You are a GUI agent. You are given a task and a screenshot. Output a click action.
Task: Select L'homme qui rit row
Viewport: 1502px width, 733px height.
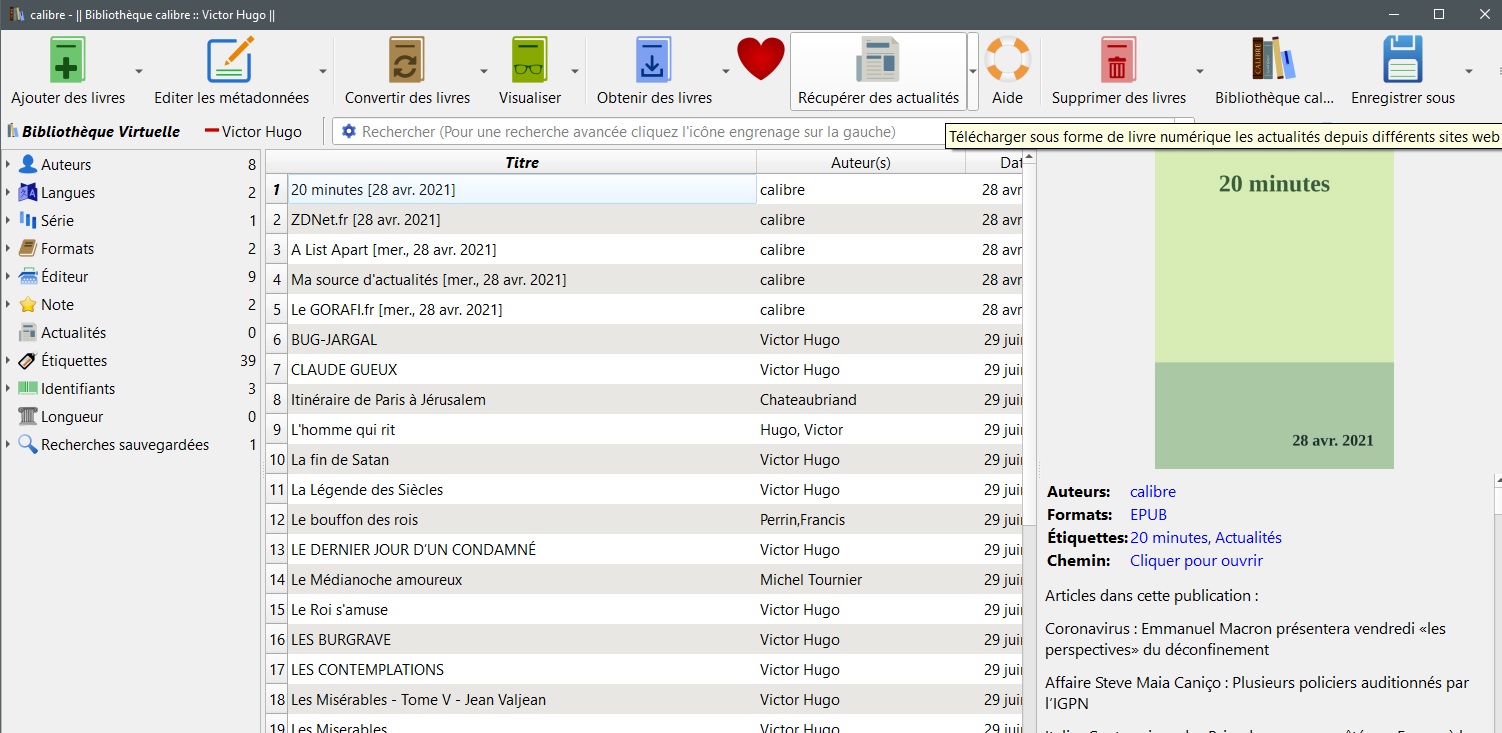644,429
